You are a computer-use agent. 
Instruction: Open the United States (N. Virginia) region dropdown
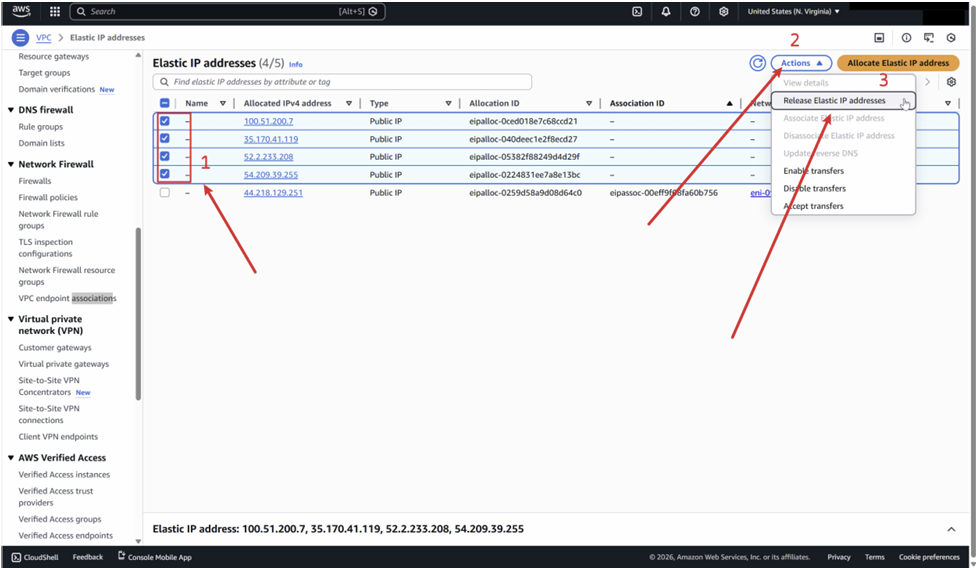(794, 12)
